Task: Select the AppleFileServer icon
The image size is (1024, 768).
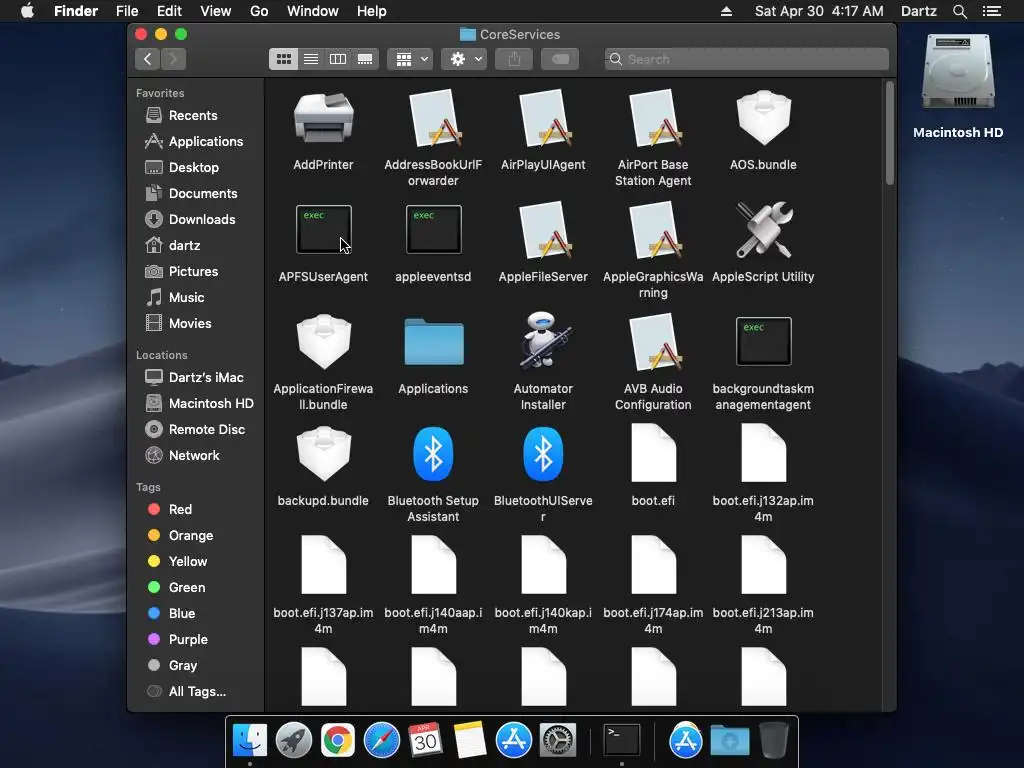Action: click(543, 230)
